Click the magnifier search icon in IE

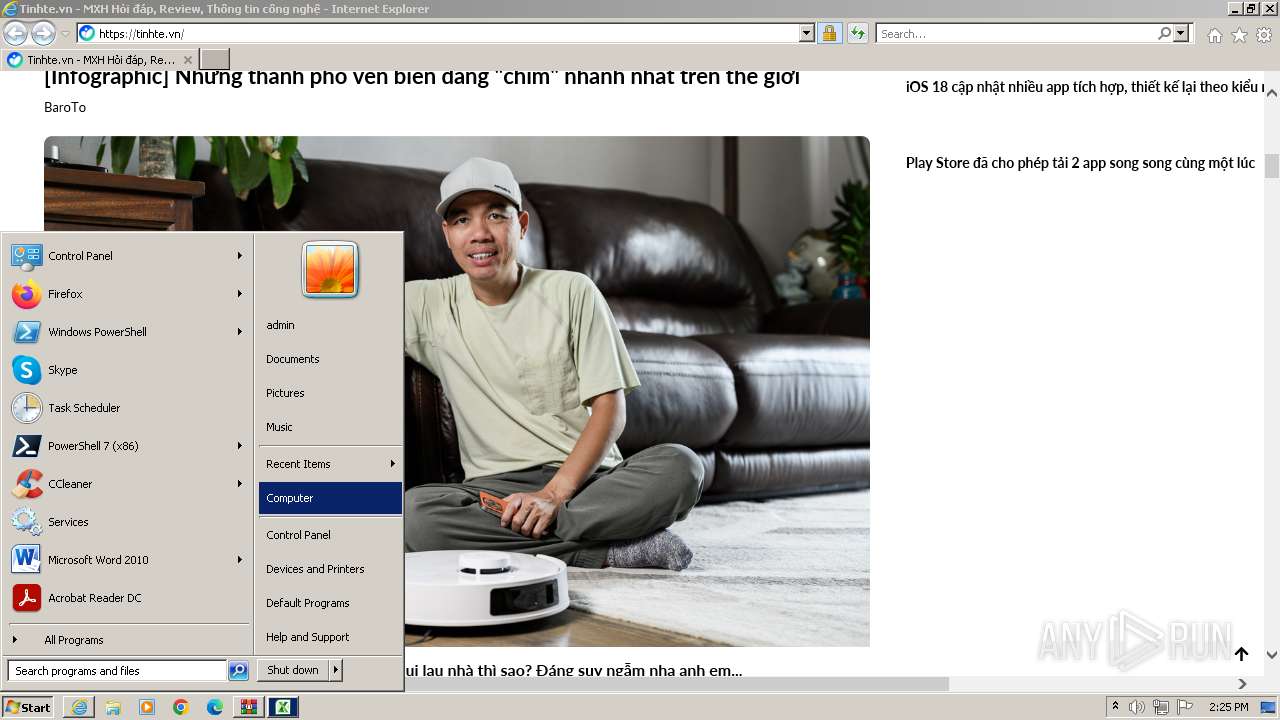click(x=1164, y=33)
